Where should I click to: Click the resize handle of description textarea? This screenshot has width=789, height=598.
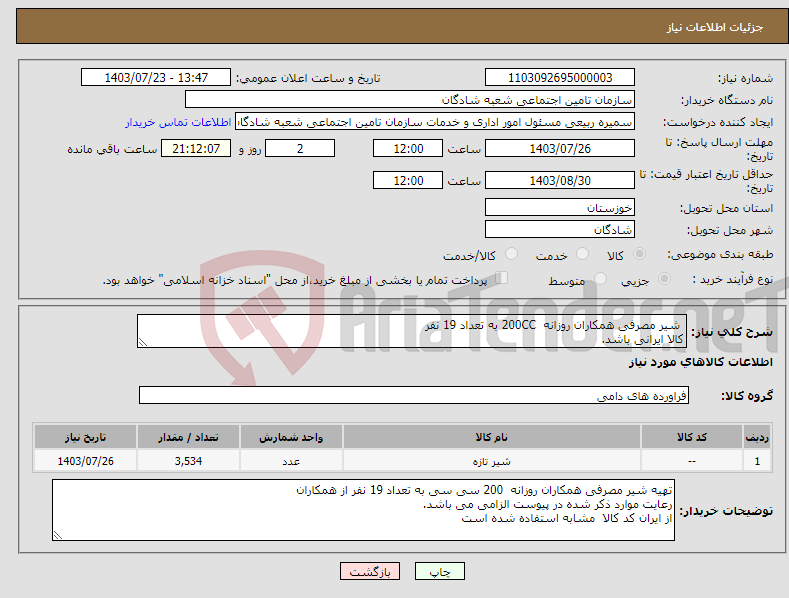(143, 342)
